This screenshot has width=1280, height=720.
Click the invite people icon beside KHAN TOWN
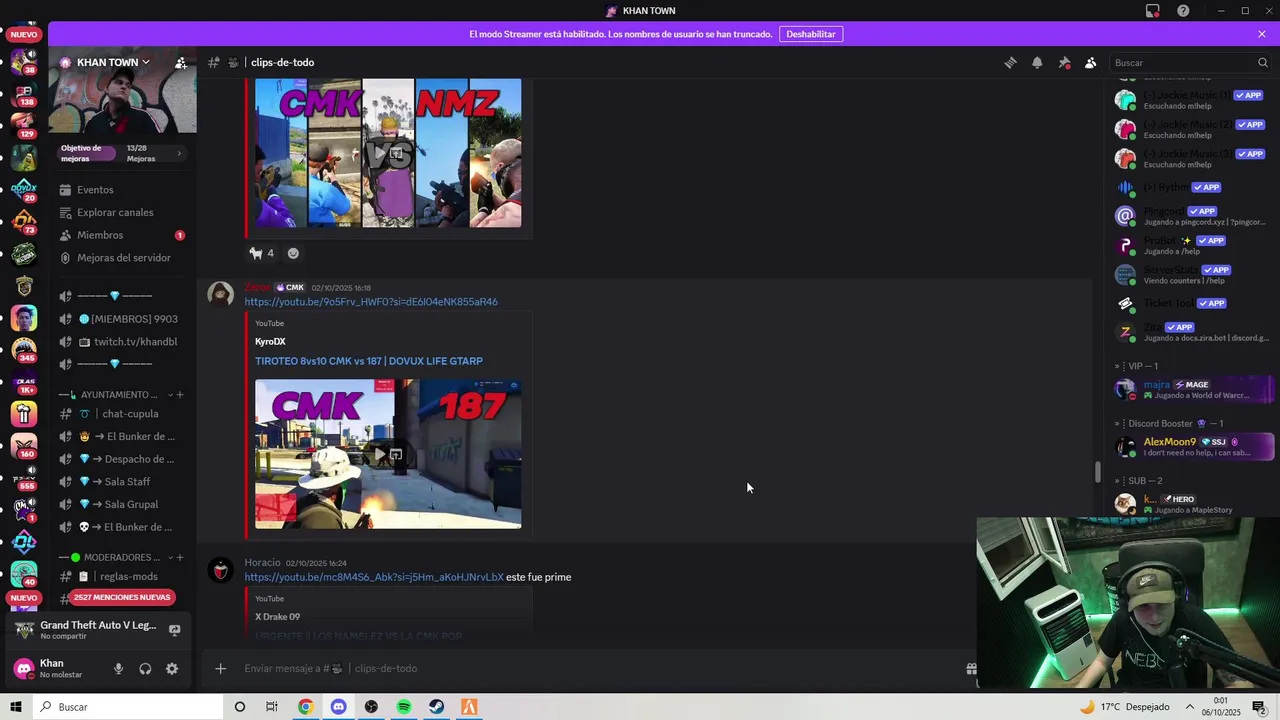(181, 62)
